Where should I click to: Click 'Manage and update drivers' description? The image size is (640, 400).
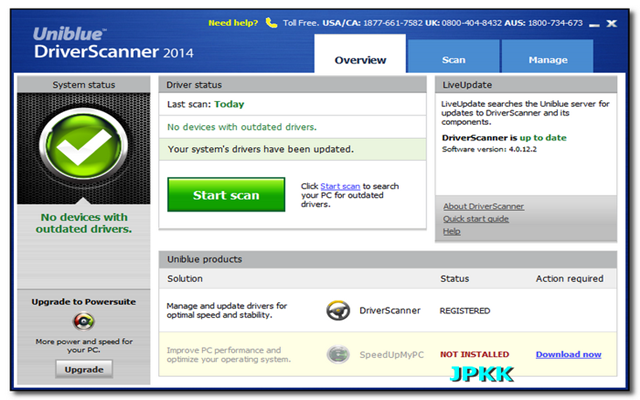[x=227, y=311]
